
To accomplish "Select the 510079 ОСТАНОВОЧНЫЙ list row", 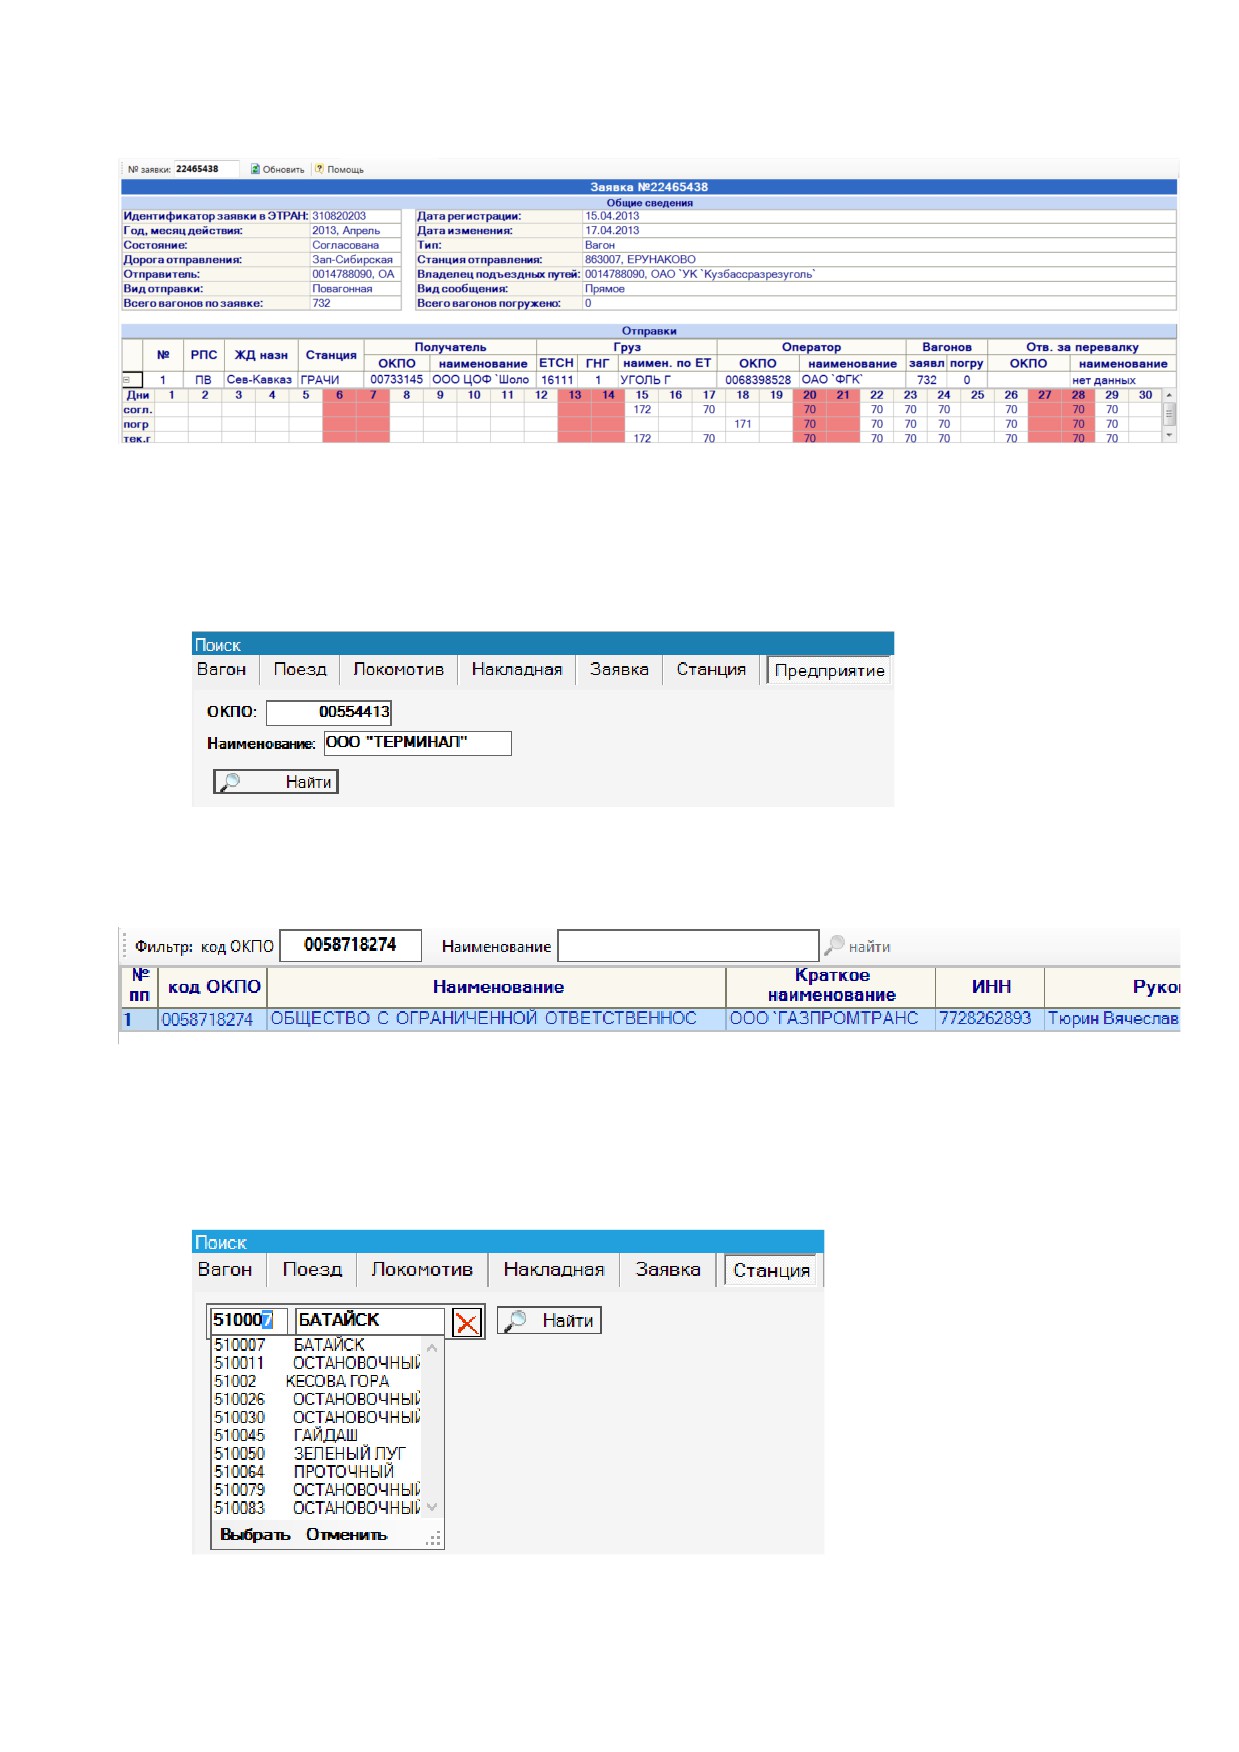I will (x=317, y=1489).
